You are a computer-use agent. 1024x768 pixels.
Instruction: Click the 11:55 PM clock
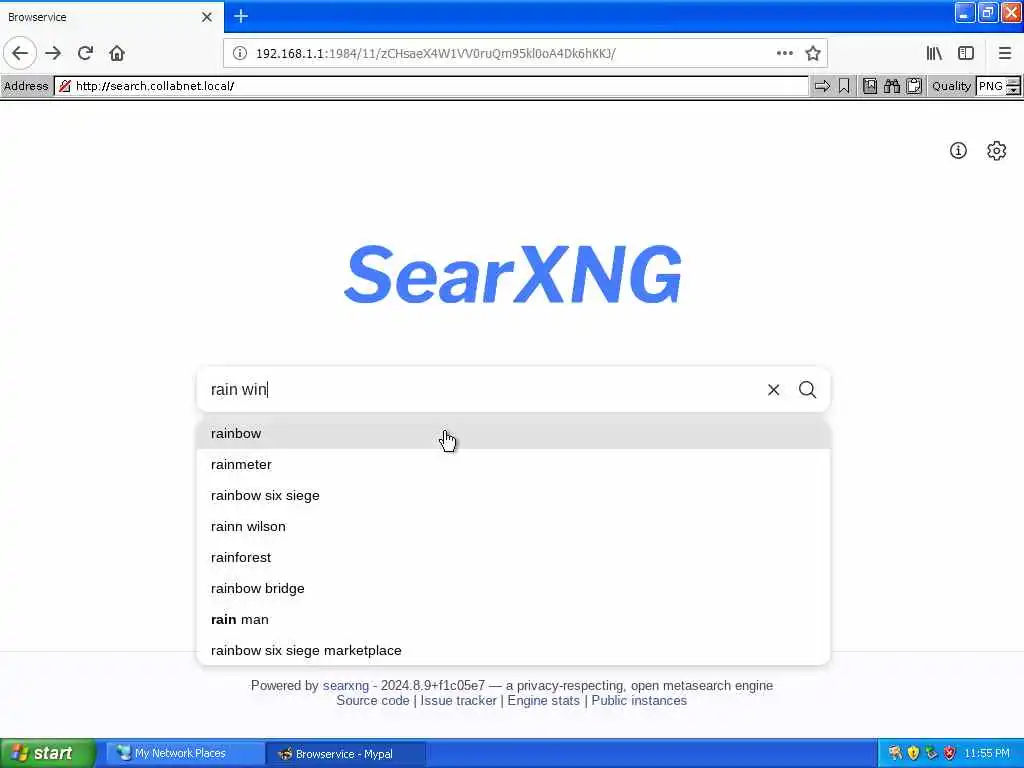987,753
